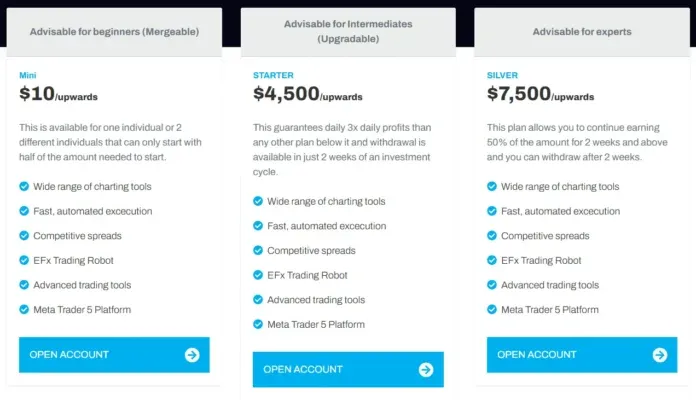Screen dimensions: 696x400
Task: Click checkmark icon beside Mini EFx Trading Robot
Action: [24, 260]
